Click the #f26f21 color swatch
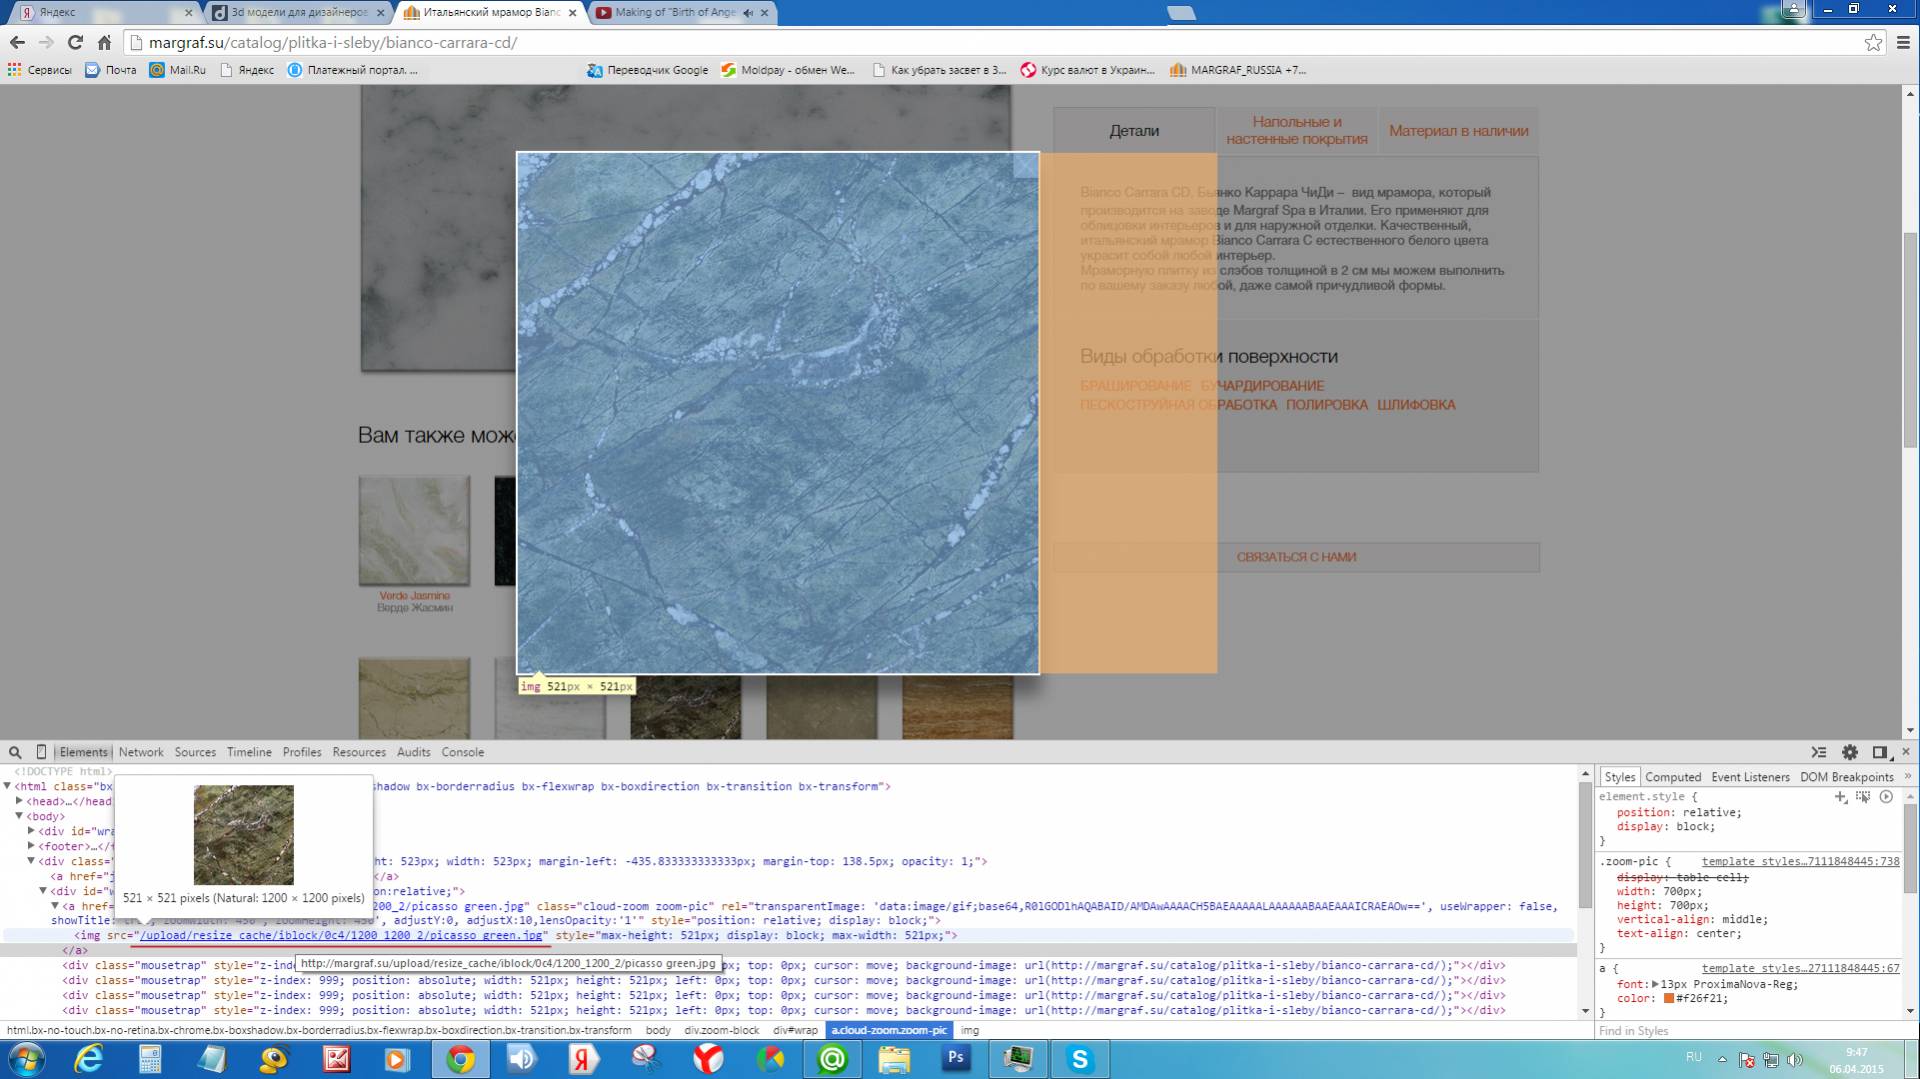 (1669, 998)
